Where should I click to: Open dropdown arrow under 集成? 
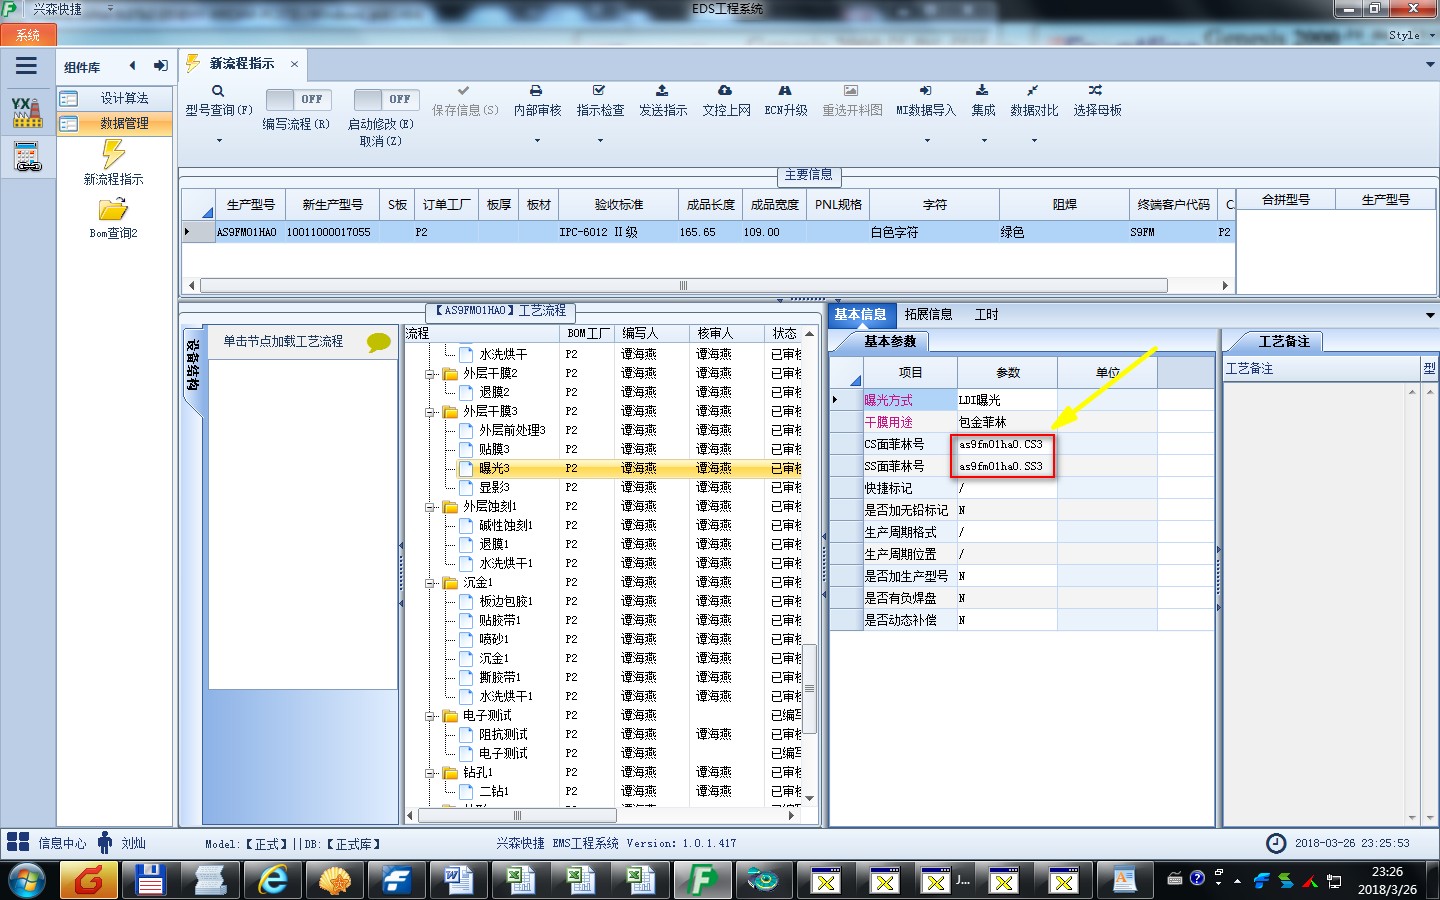pyautogui.click(x=983, y=141)
